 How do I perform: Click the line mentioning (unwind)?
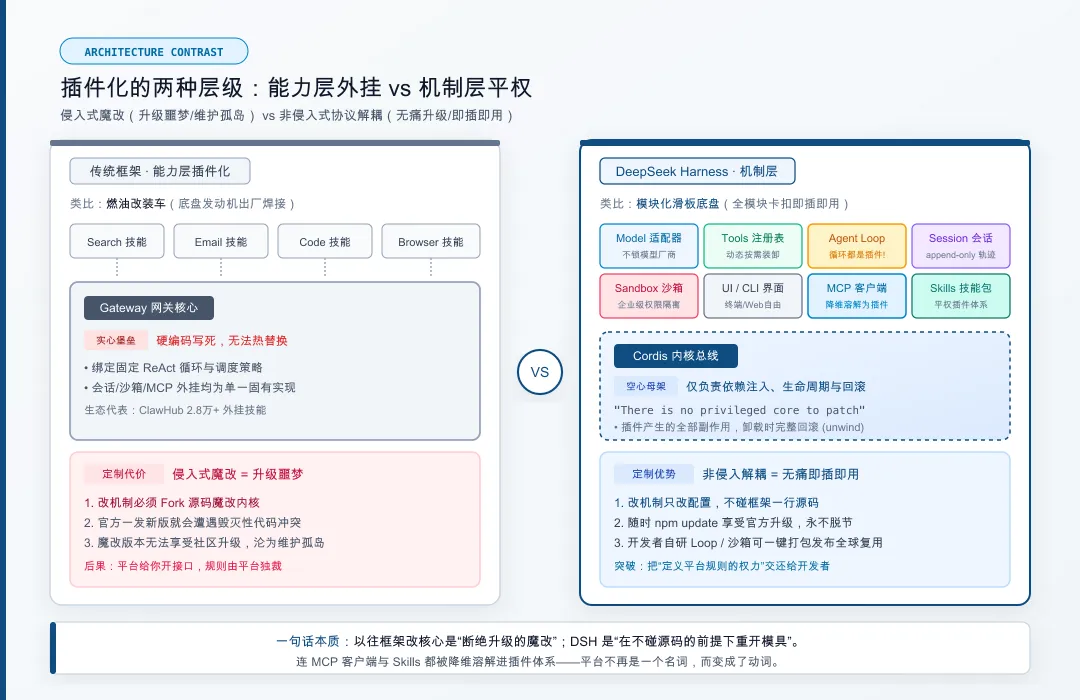pyautogui.click(x=739, y=427)
